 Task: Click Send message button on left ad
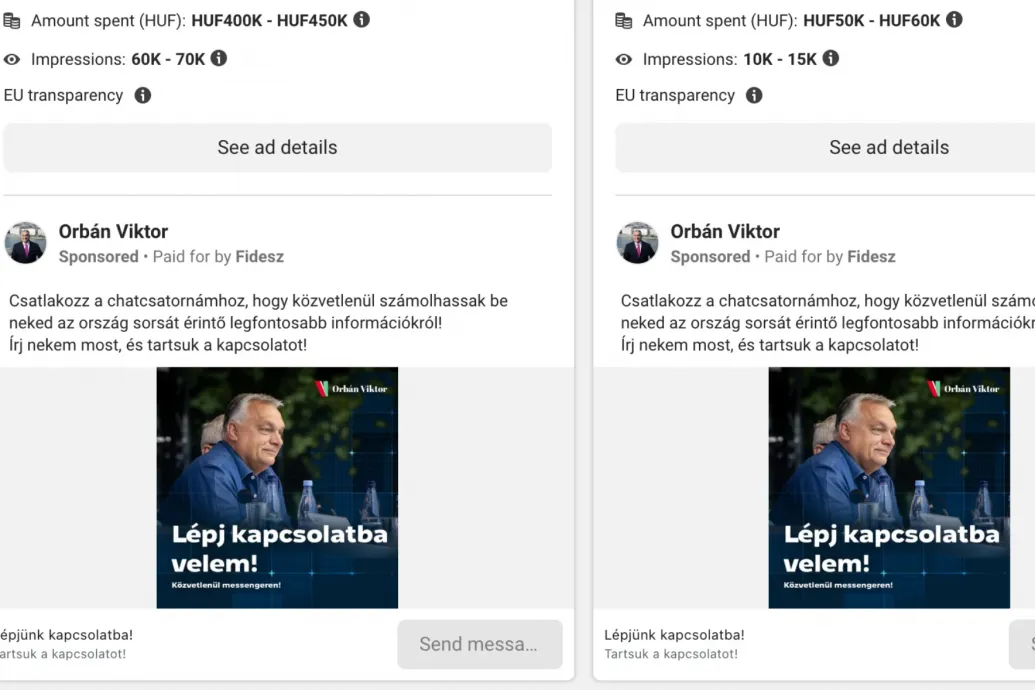(480, 644)
